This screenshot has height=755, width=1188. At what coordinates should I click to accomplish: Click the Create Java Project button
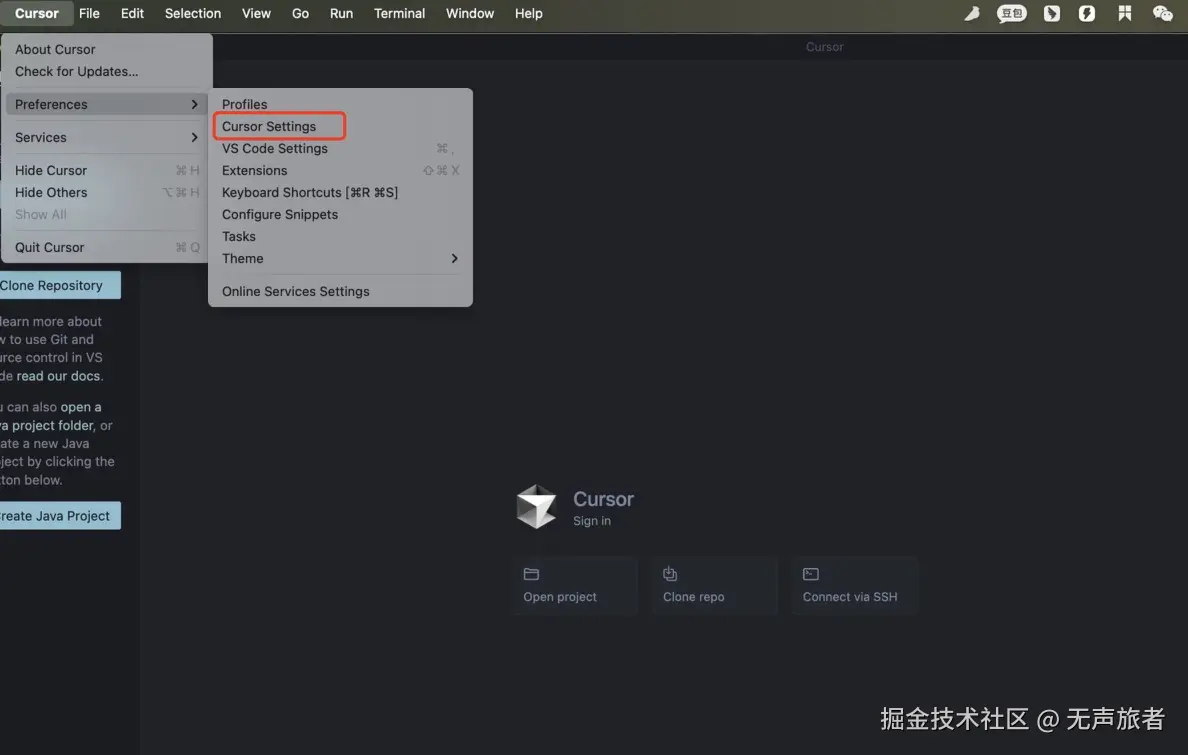coord(60,515)
